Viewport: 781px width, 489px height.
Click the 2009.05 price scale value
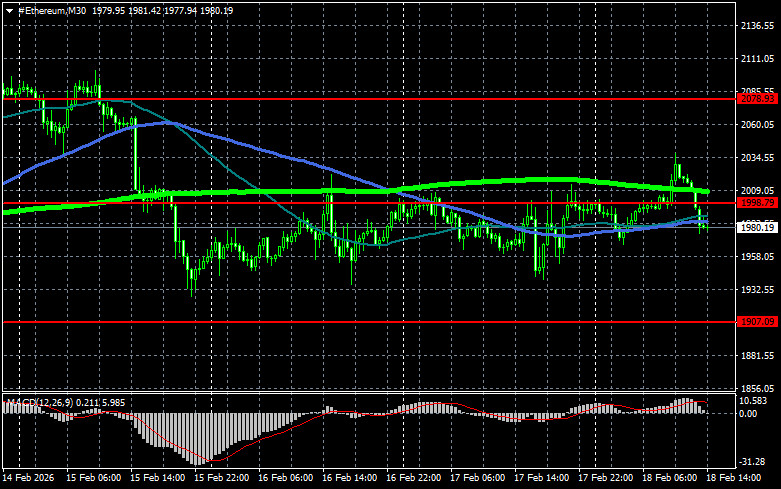[x=757, y=191]
